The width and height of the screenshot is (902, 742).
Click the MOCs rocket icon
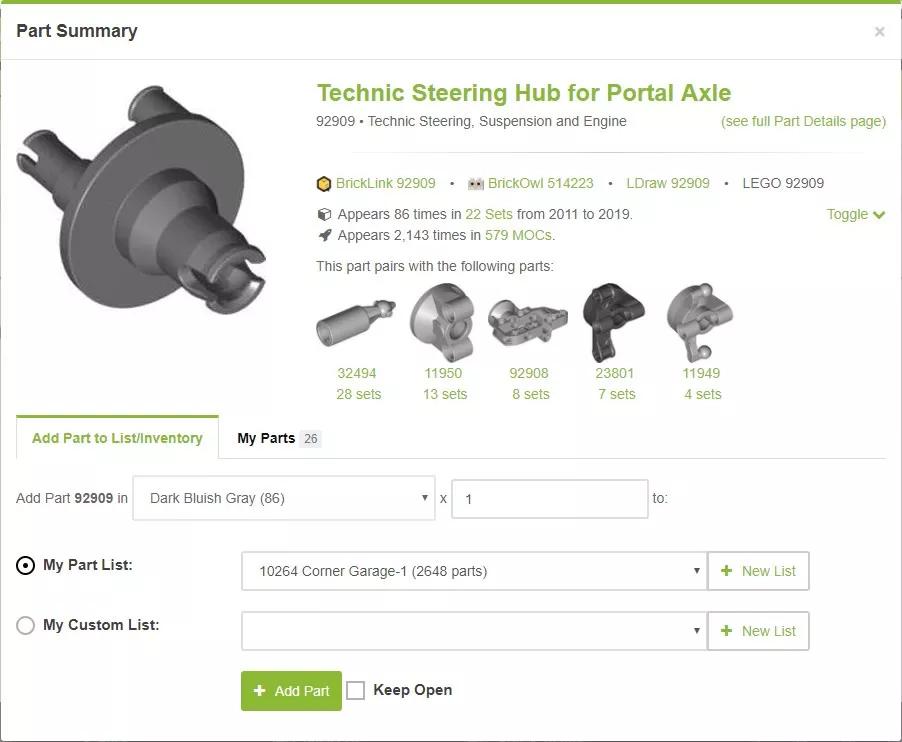[x=324, y=235]
